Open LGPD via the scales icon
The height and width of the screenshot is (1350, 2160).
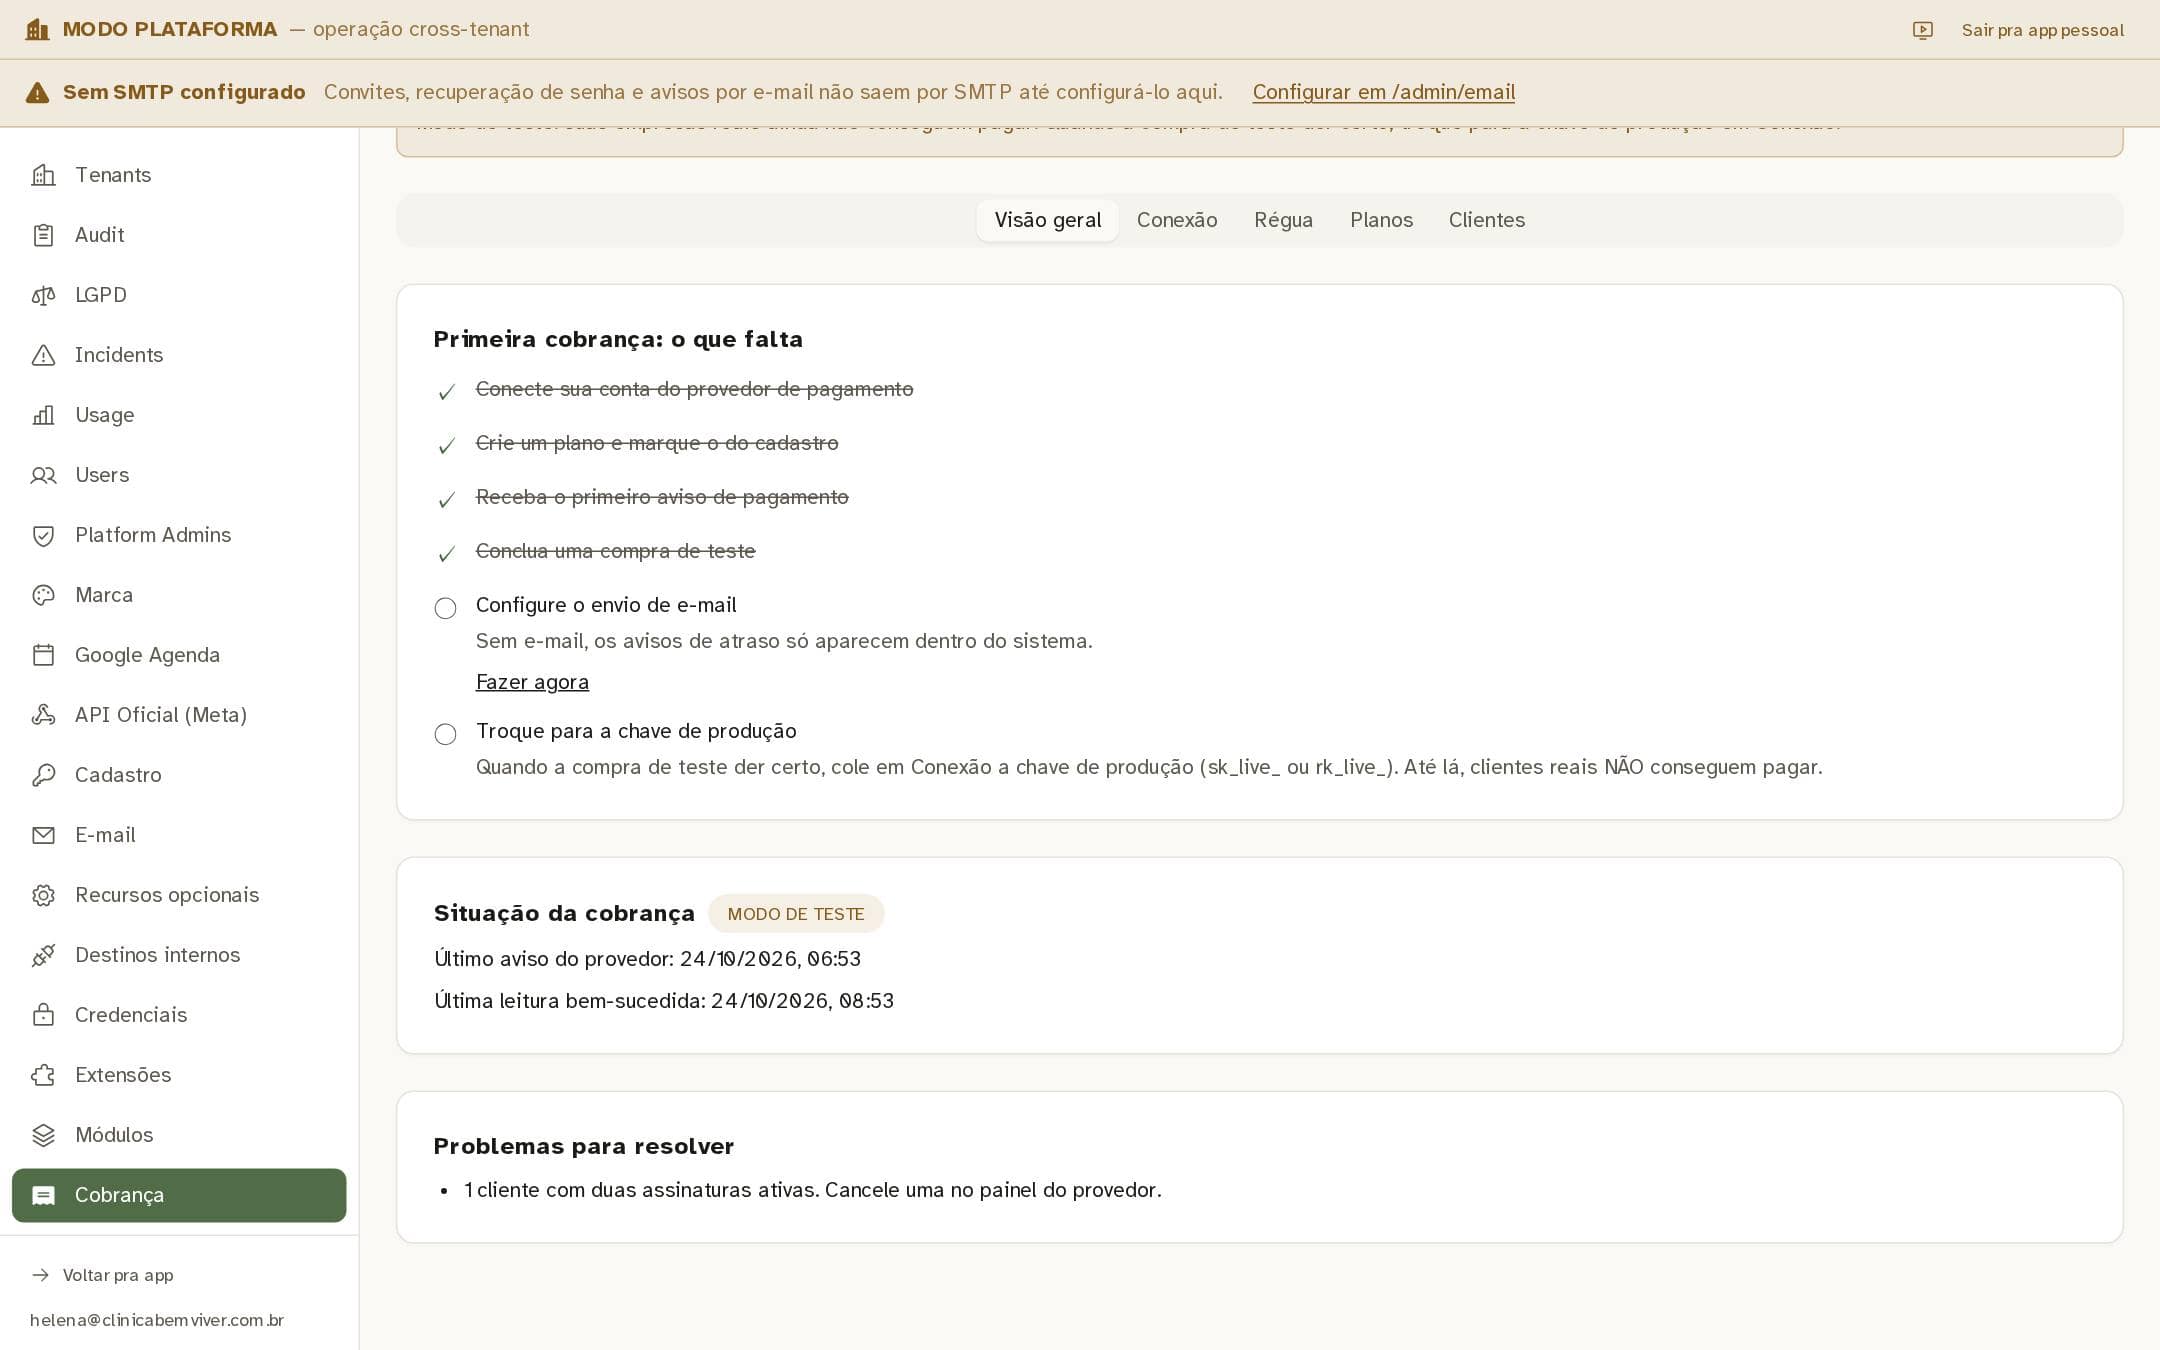43,295
